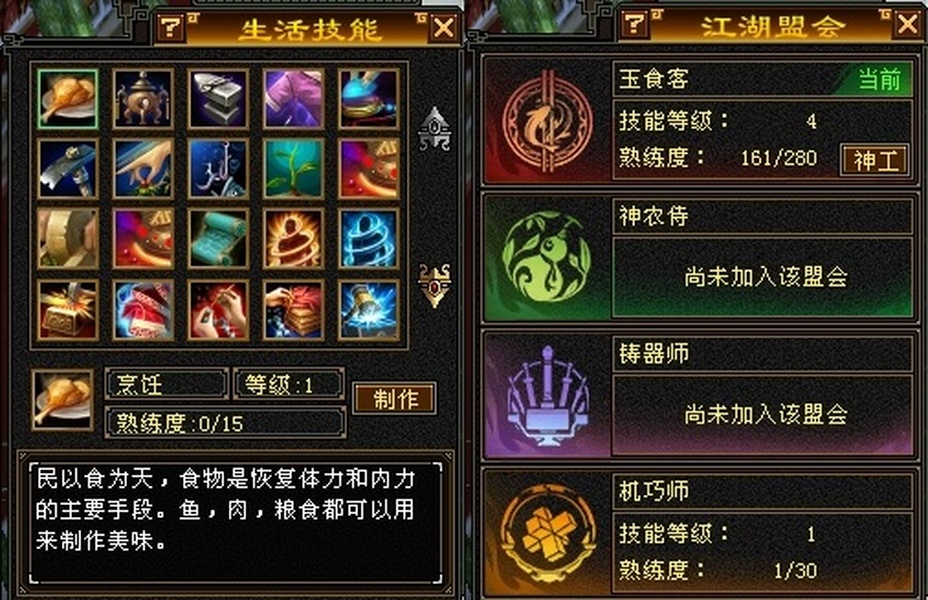Select the blue swirling figure skill icon
This screenshot has width=928, height=600.
[369, 238]
